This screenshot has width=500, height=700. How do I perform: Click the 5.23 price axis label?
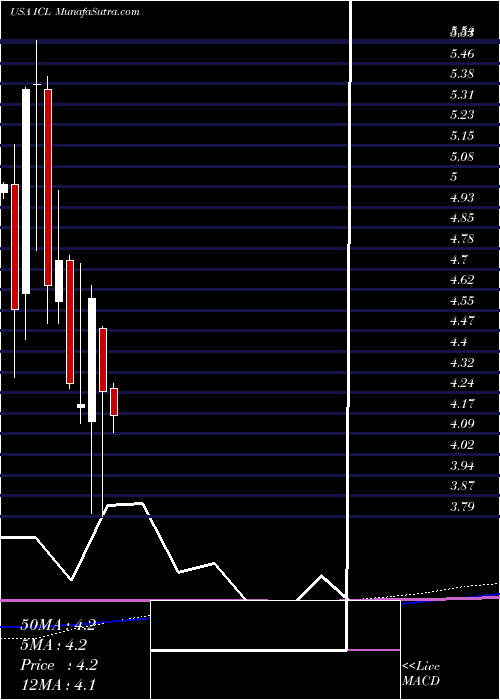click(x=462, y=115)
